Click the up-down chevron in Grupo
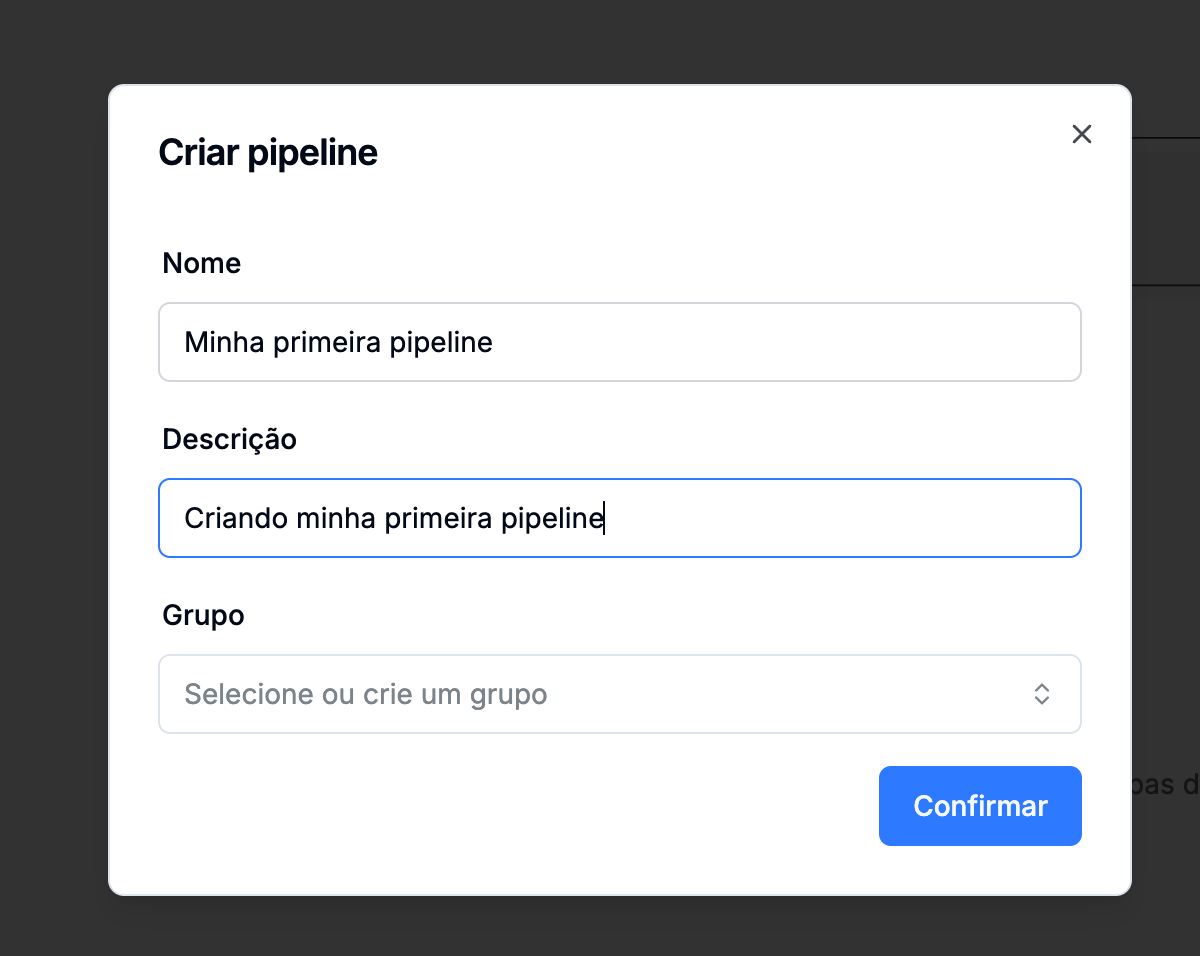The image size is (1200, 956). [1041, 694]
